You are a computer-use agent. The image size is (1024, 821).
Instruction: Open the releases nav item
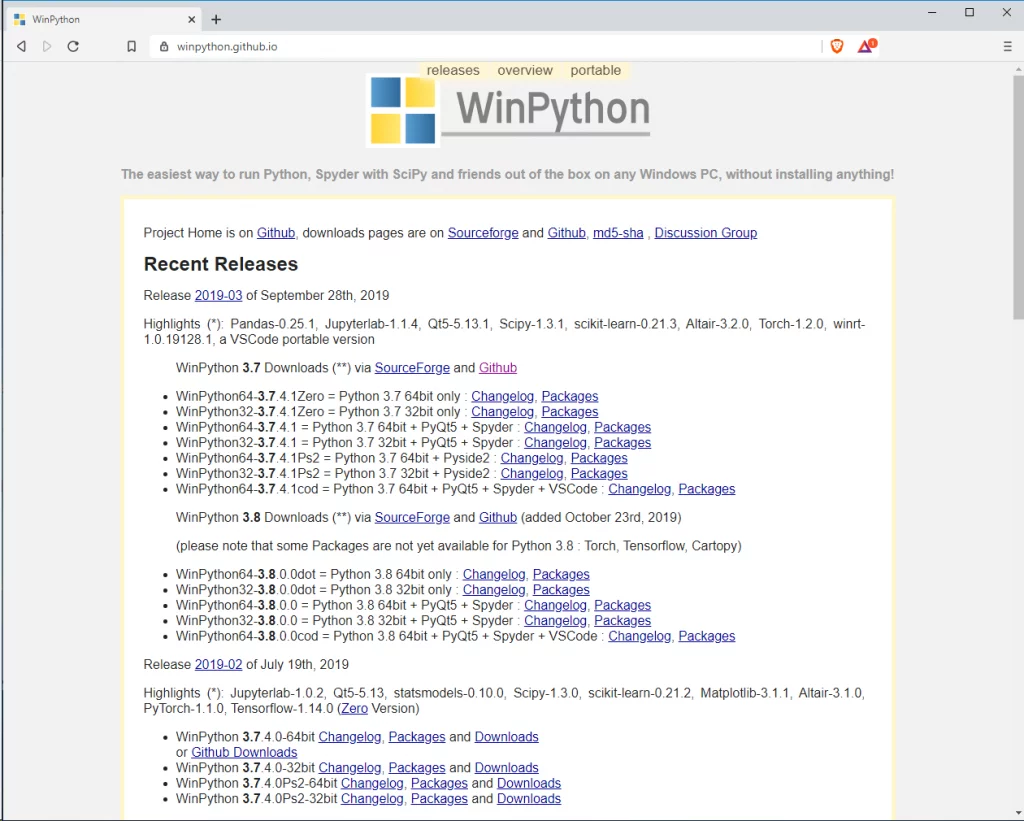453,70
